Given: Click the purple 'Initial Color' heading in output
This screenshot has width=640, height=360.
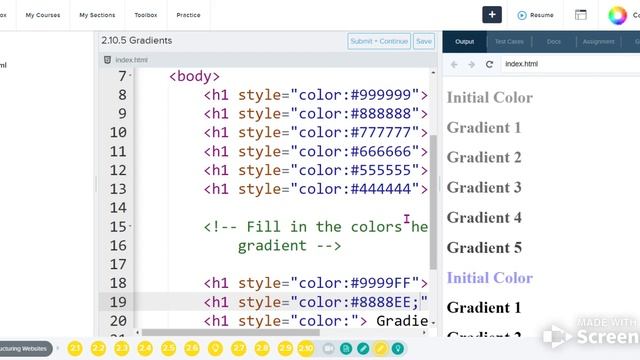Looking at the screenshot, I should click(x=490, y=278).
